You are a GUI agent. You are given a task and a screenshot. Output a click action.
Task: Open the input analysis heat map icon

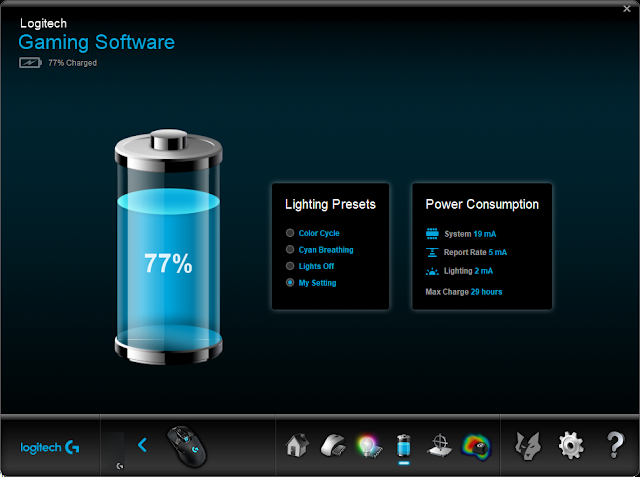pyautogui.click(x=476, y=446)
